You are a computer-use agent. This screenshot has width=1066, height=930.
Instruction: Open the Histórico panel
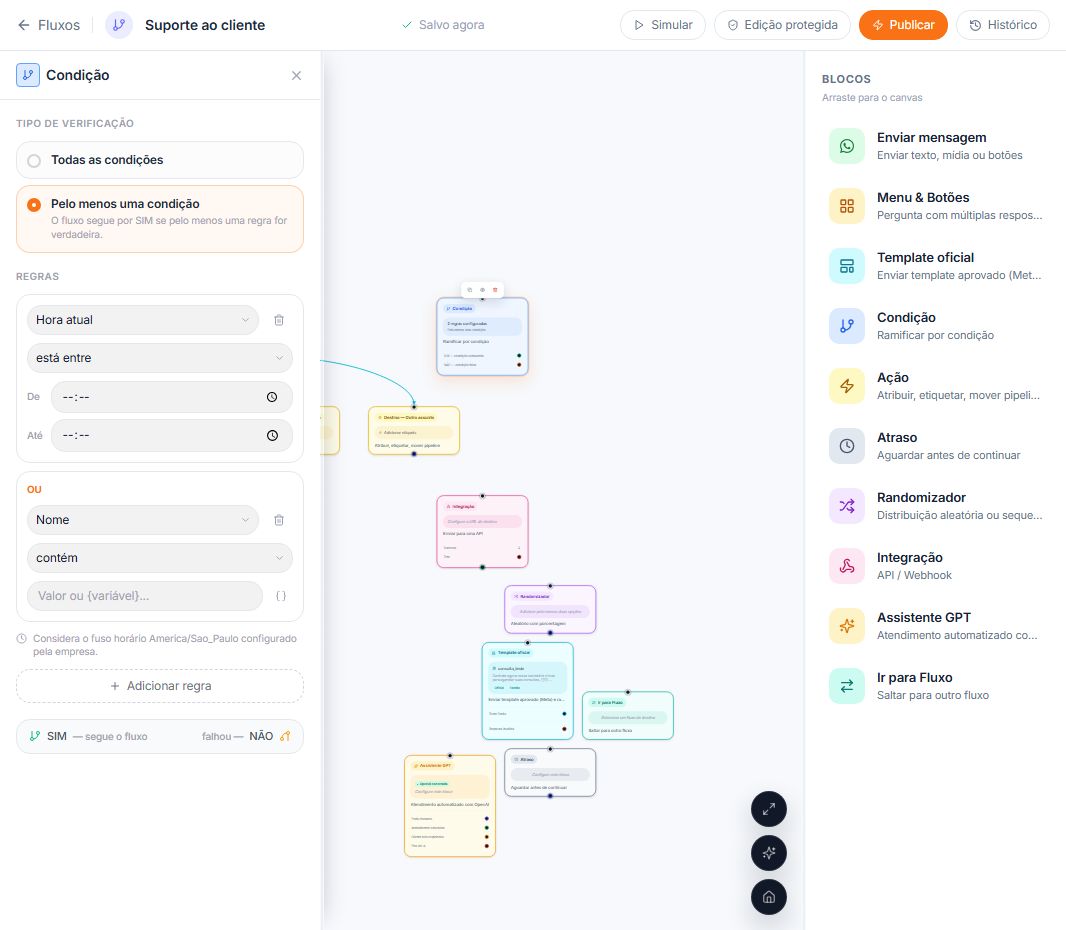click(x=1003, y=25)
